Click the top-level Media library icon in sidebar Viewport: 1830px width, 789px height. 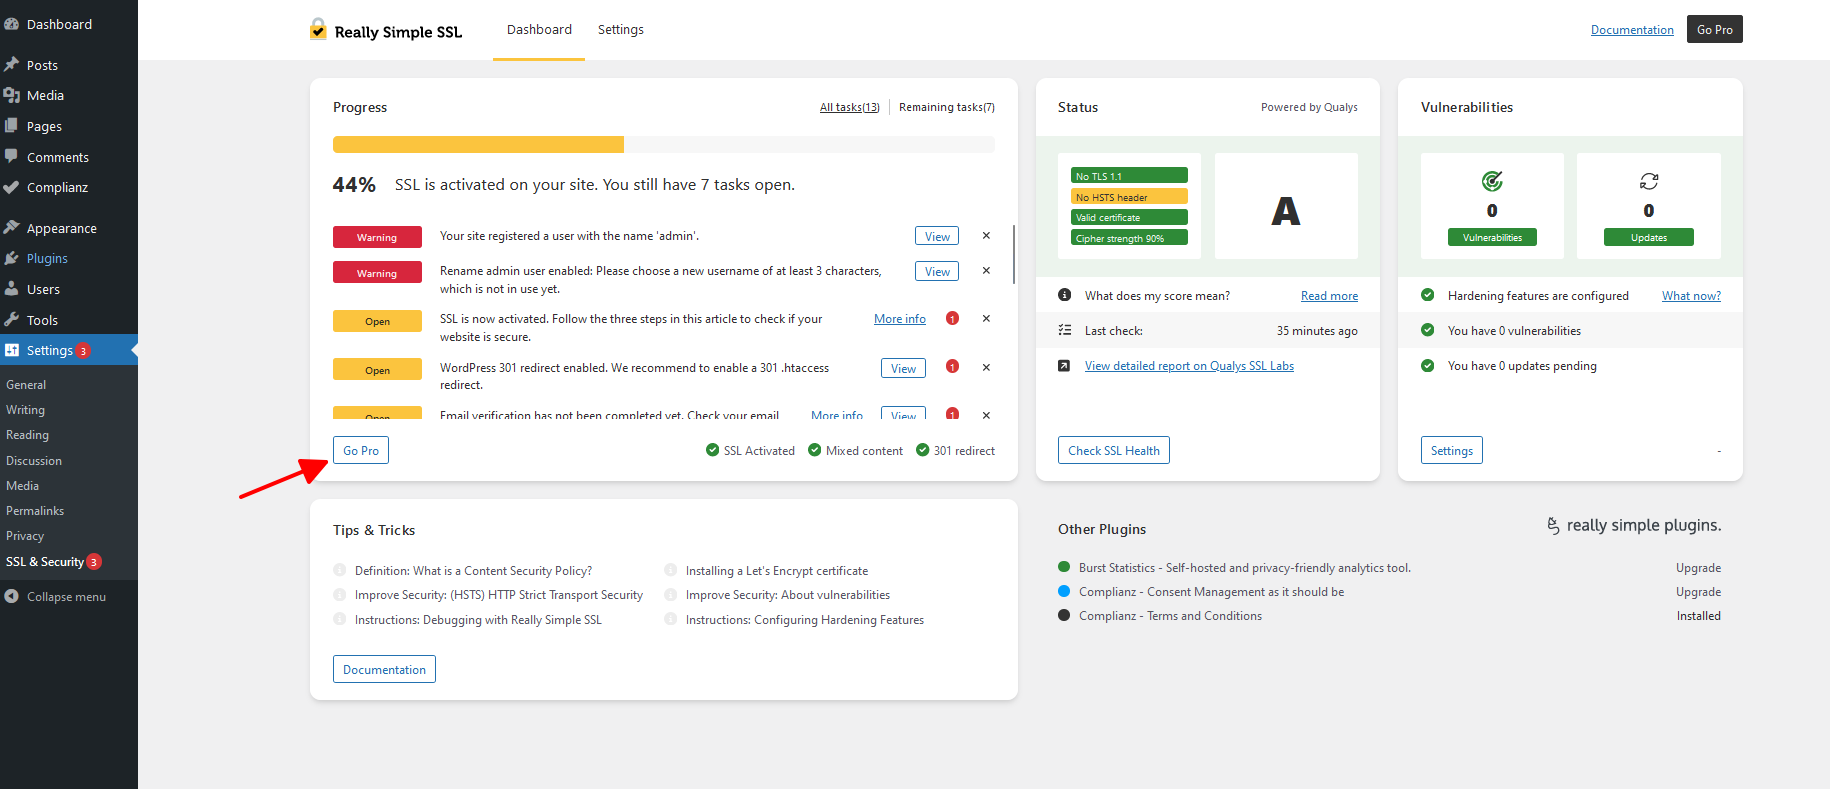click(x=12, y=95)
